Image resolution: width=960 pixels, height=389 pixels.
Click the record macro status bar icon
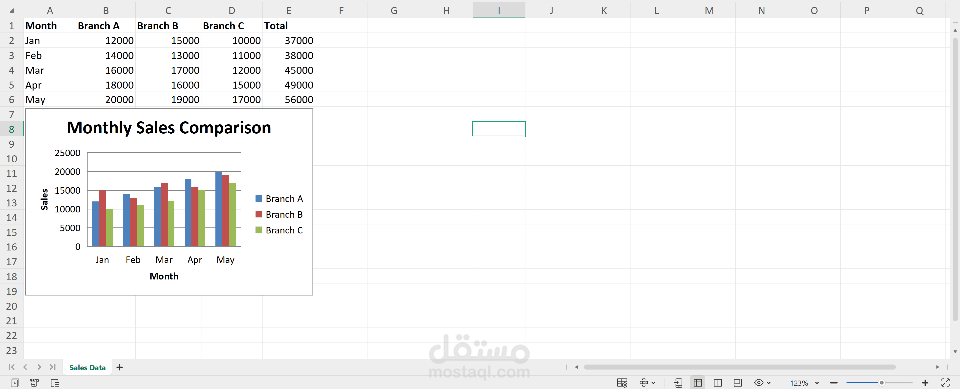point(15,383)
